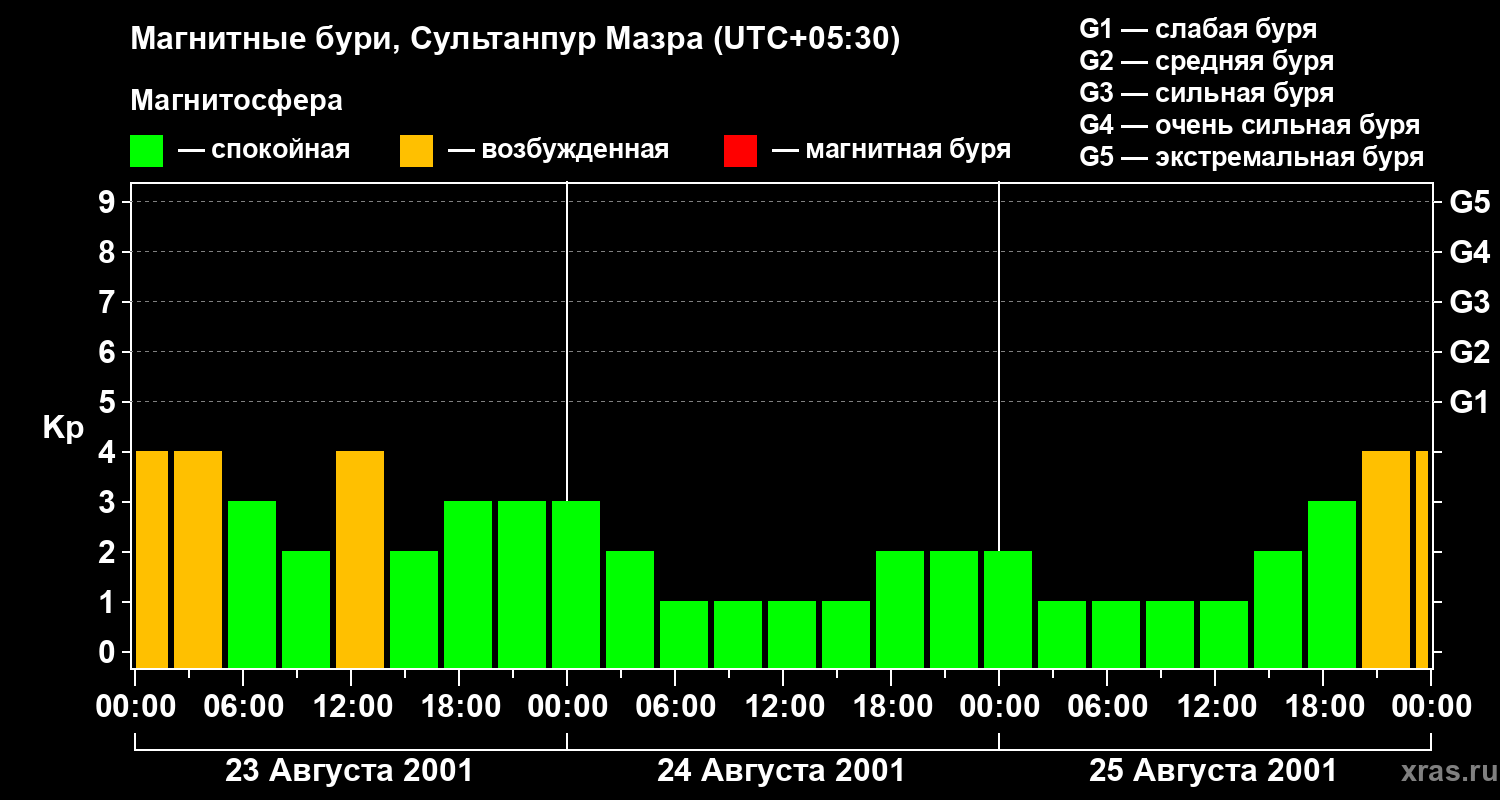1500x800 pixels.
Task: Click the '06:00' tick label for 25 August
Action: coord(1107,706)
